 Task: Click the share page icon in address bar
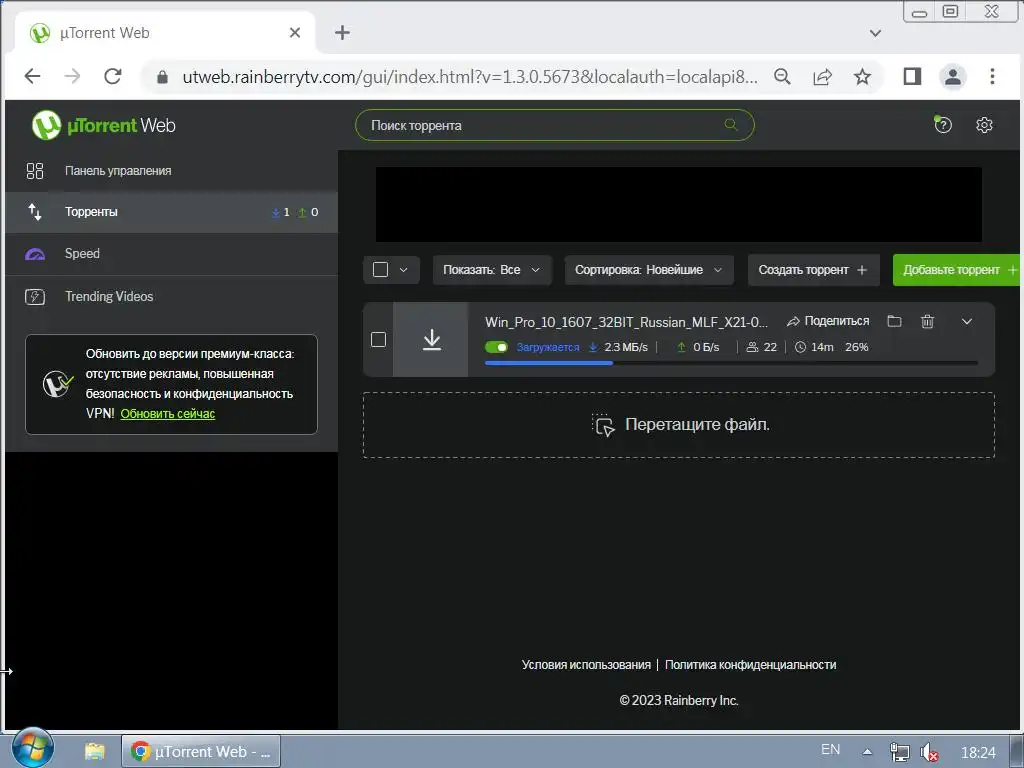[822, 76]
